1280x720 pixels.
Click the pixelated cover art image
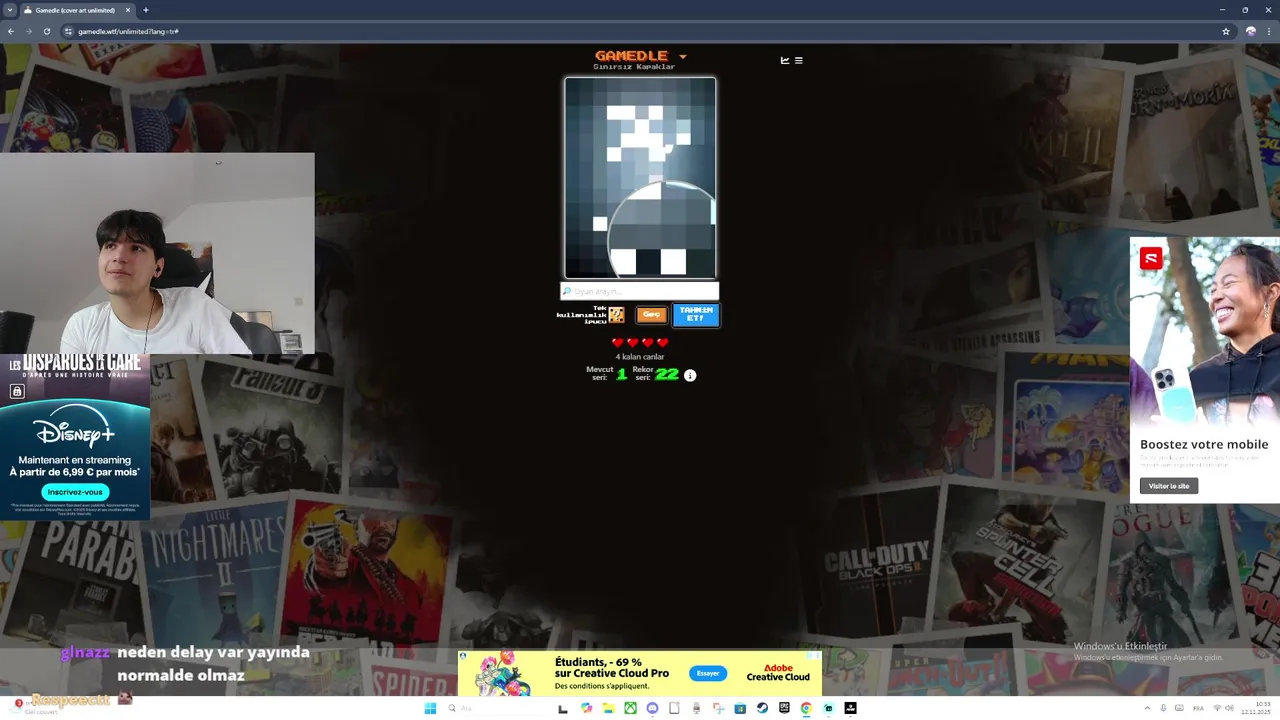click(x=640, y=178)
